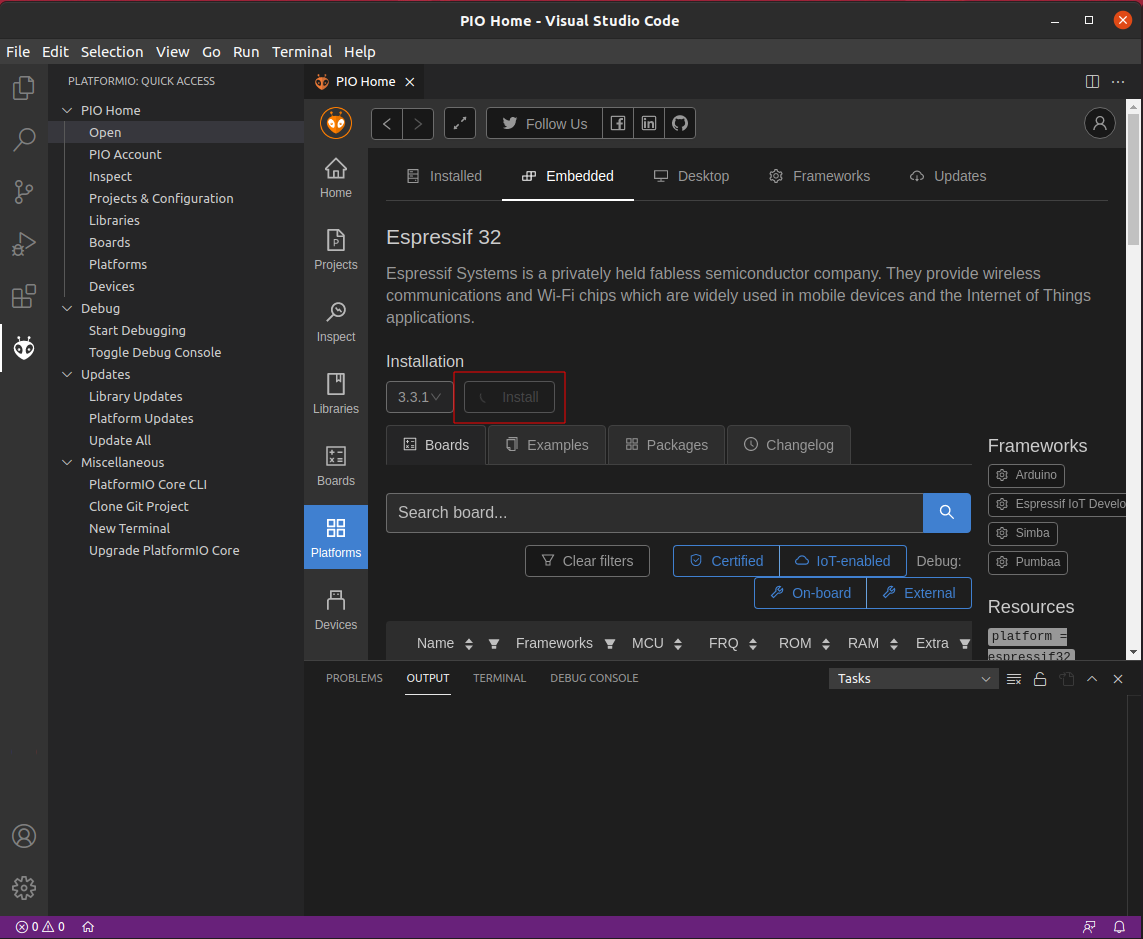
Task: Toggle On-board debug filter
Action: pyautogui.click(x=811, y=593)
